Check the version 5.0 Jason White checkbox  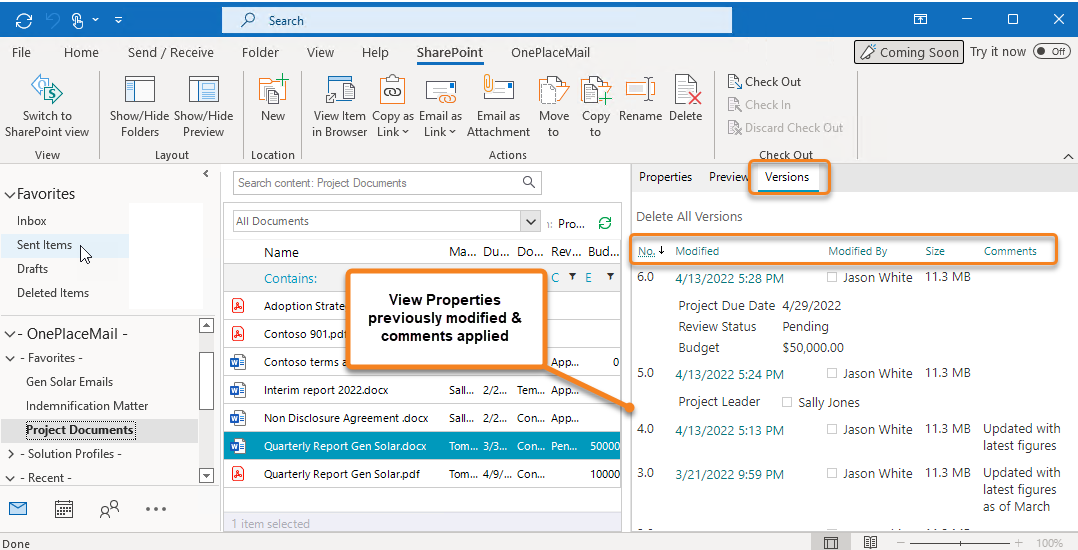(x=832, y=373)
